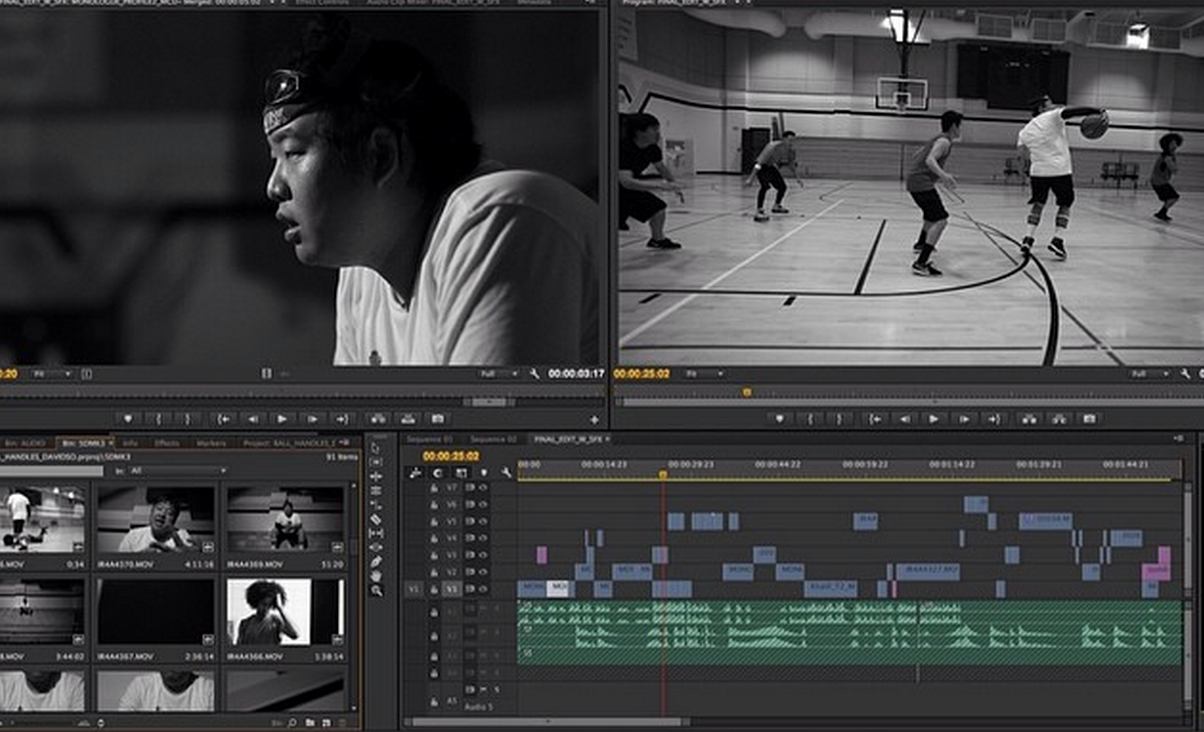Toggle the lock on track V2

pos(434,572)
